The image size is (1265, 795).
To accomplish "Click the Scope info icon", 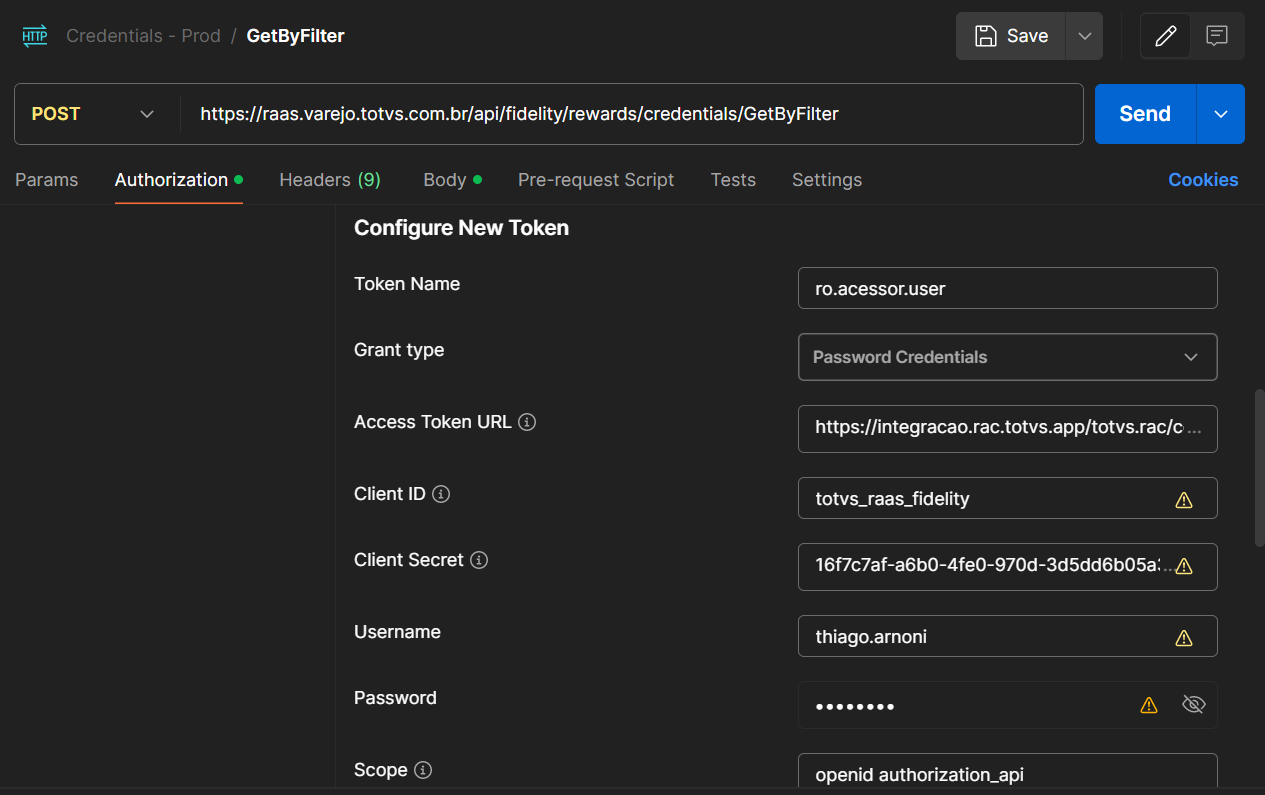I will pos(423,770).
